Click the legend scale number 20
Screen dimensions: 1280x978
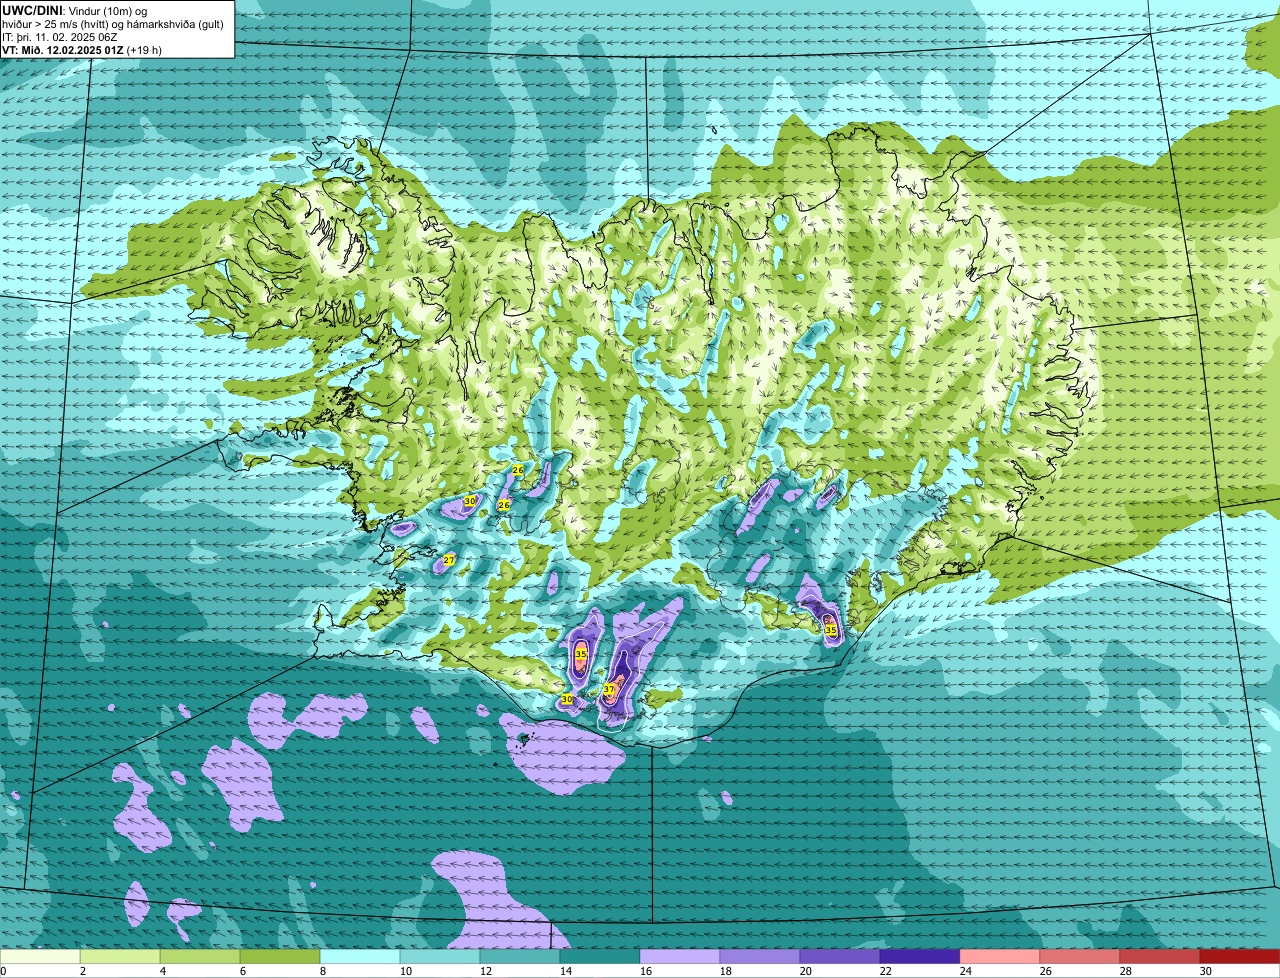(x=805, y=971)
